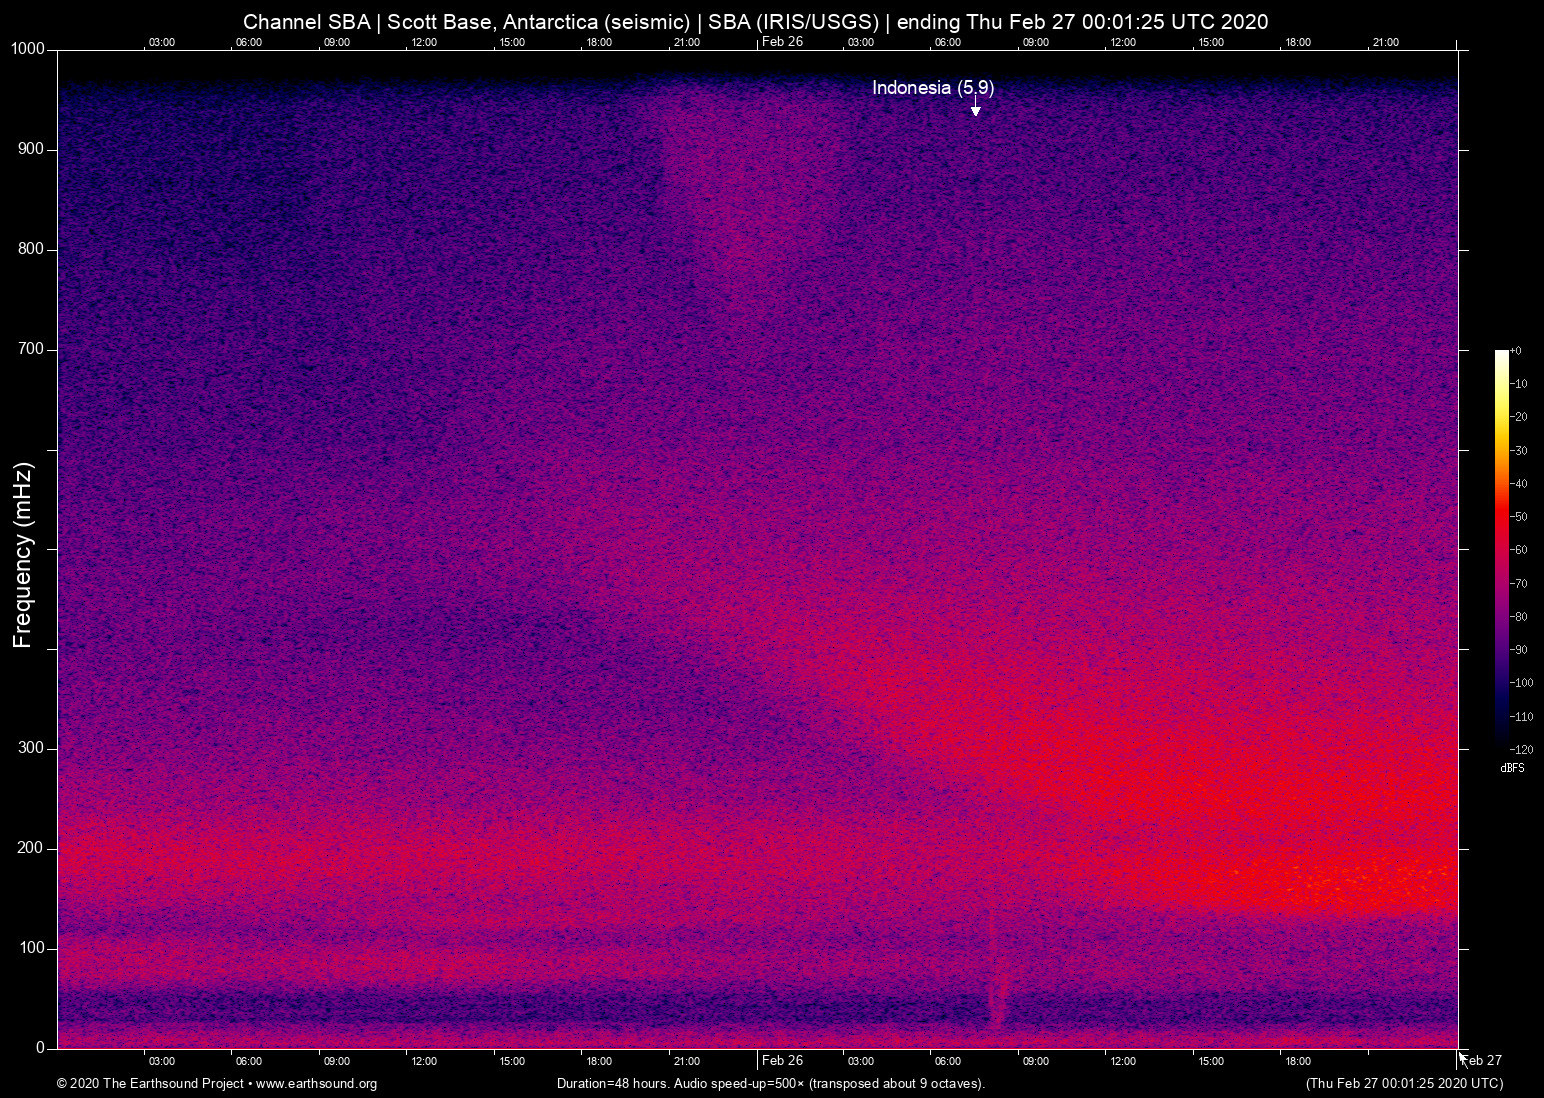Click the '© 2020 The Earthsound Project' copyright text
1544x1098 pixels.
tap(151, 1083)
